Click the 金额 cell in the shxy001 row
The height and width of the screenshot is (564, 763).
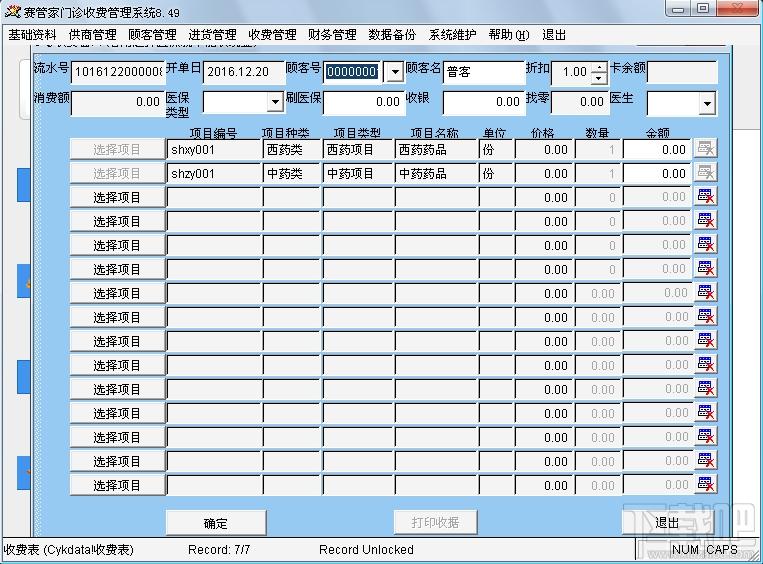click(x=657, y=149)
